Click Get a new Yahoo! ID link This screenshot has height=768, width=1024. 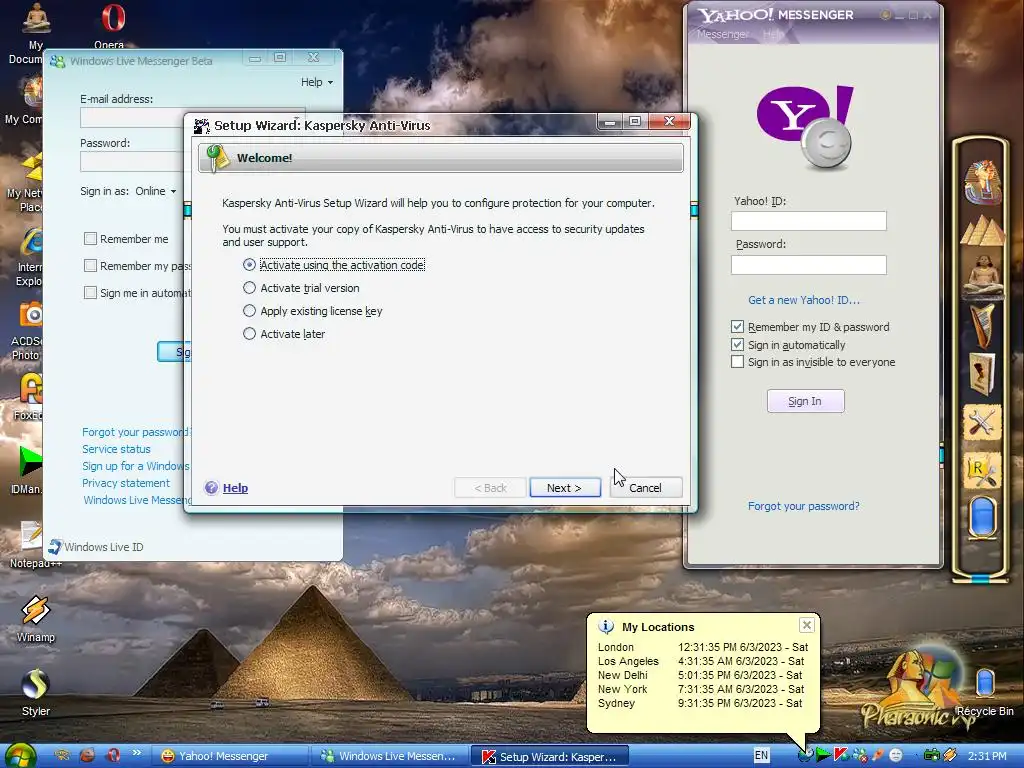pyautogui.click(x=804, y=300)
